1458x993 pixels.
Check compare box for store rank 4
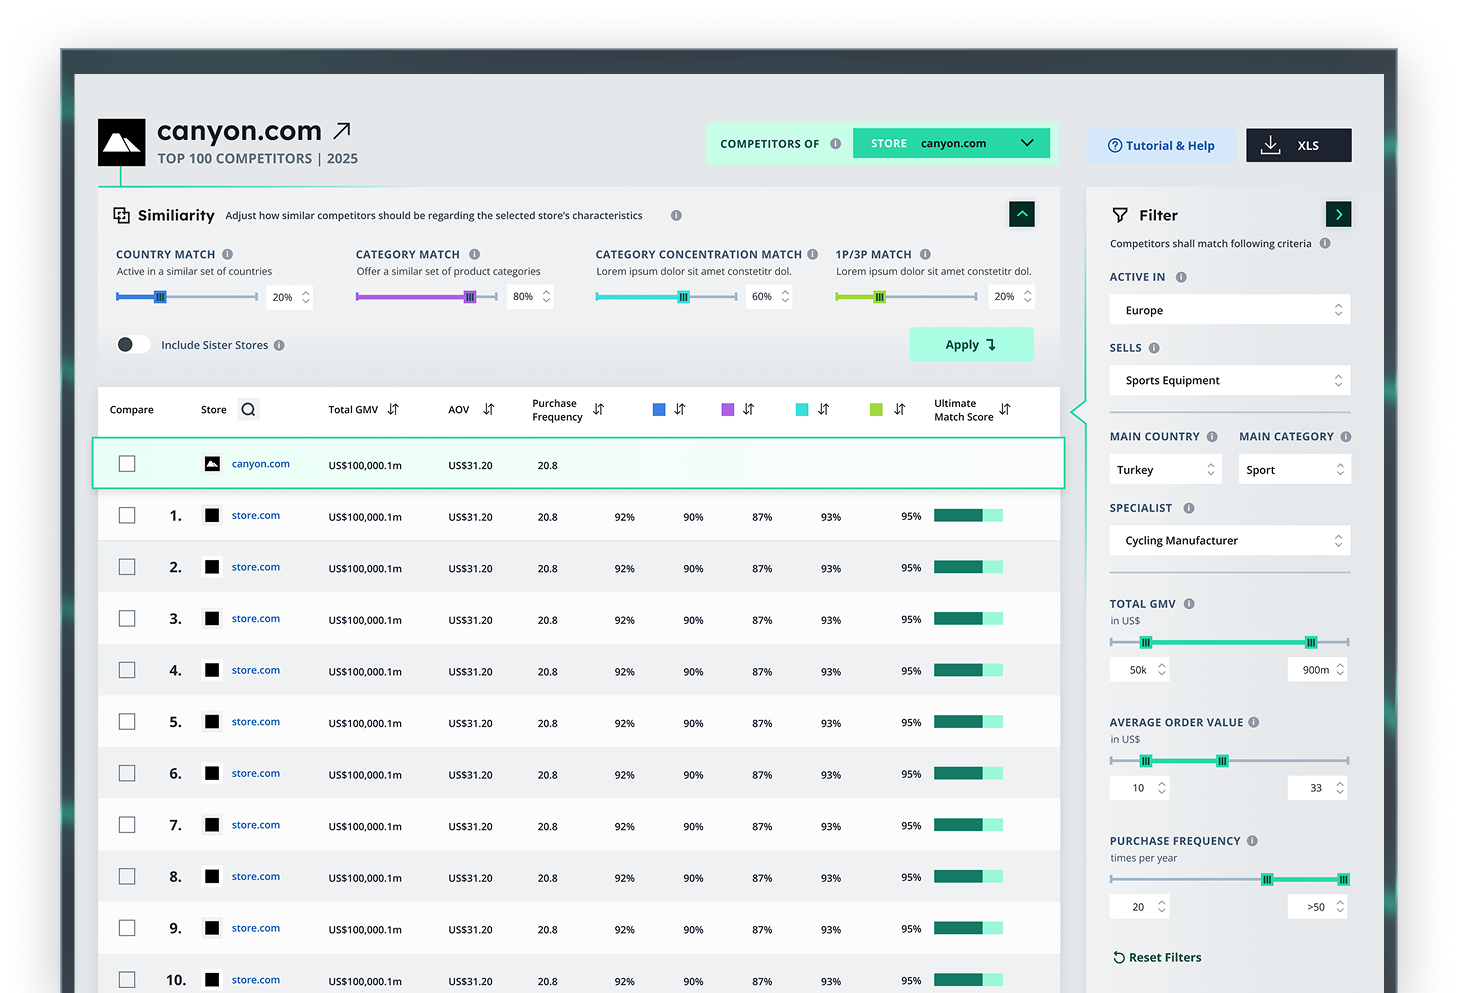[127, 670]
